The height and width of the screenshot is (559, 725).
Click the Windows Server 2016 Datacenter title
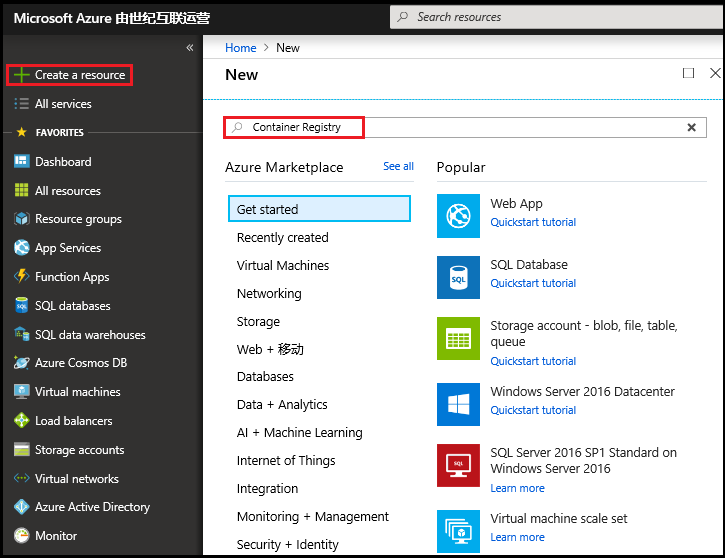tap(582, 392)
